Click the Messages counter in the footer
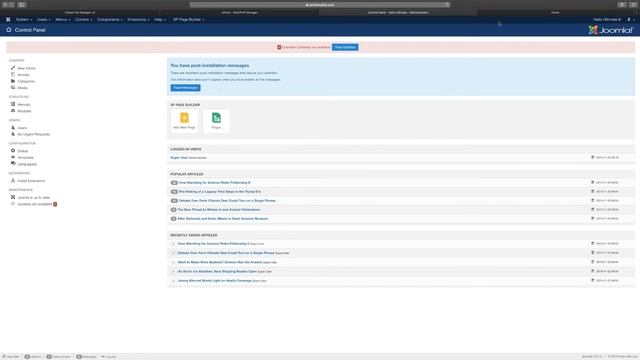 click(x=87, y=357)
